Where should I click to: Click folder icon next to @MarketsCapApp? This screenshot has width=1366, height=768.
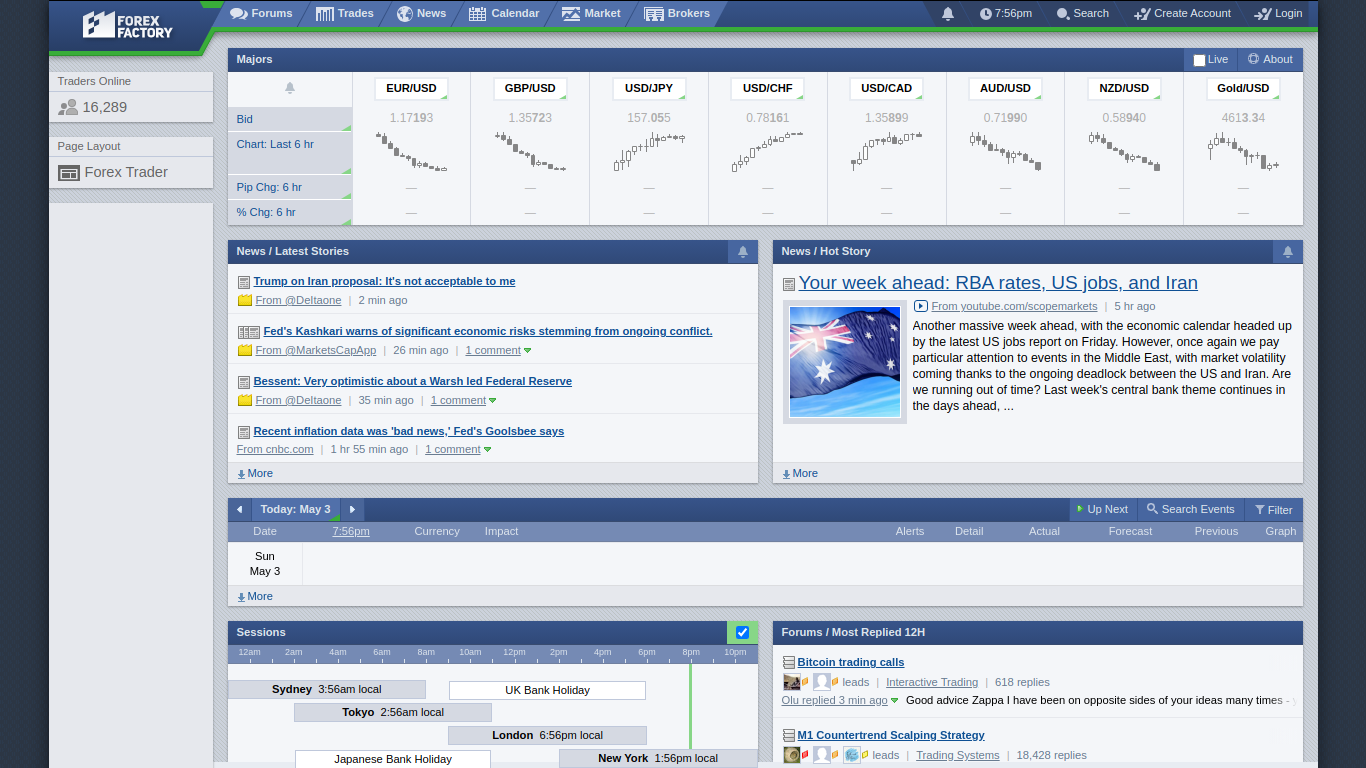click(x=244, y=351)
